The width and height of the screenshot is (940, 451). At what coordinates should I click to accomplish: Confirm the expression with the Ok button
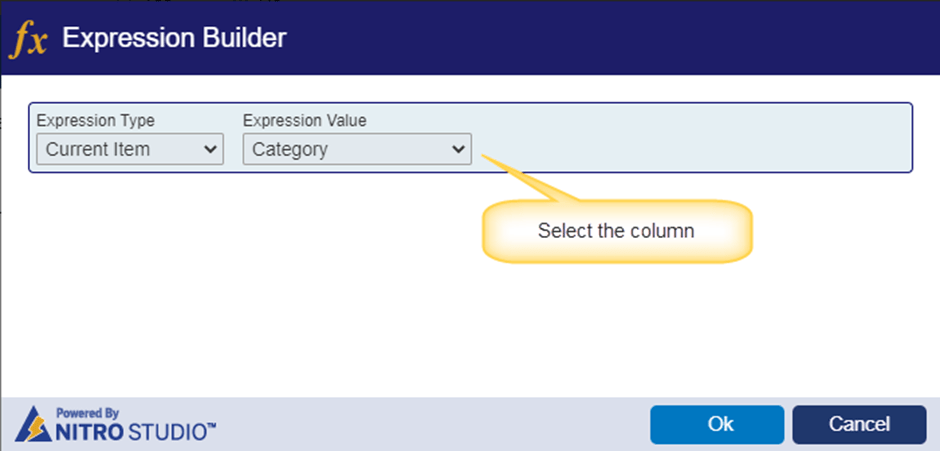(717, 425)
